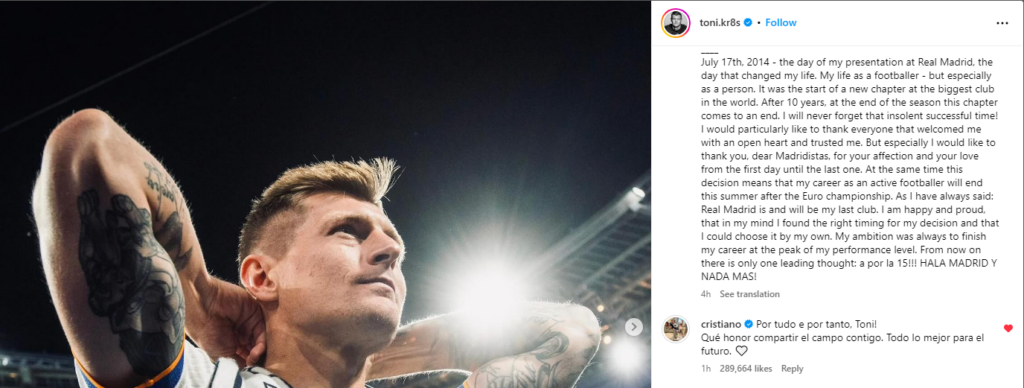The width and height of the screenshot is (1024, 388).
Task: Click the 1h timestamp on cristiano's comment
Action: [705, 368]
